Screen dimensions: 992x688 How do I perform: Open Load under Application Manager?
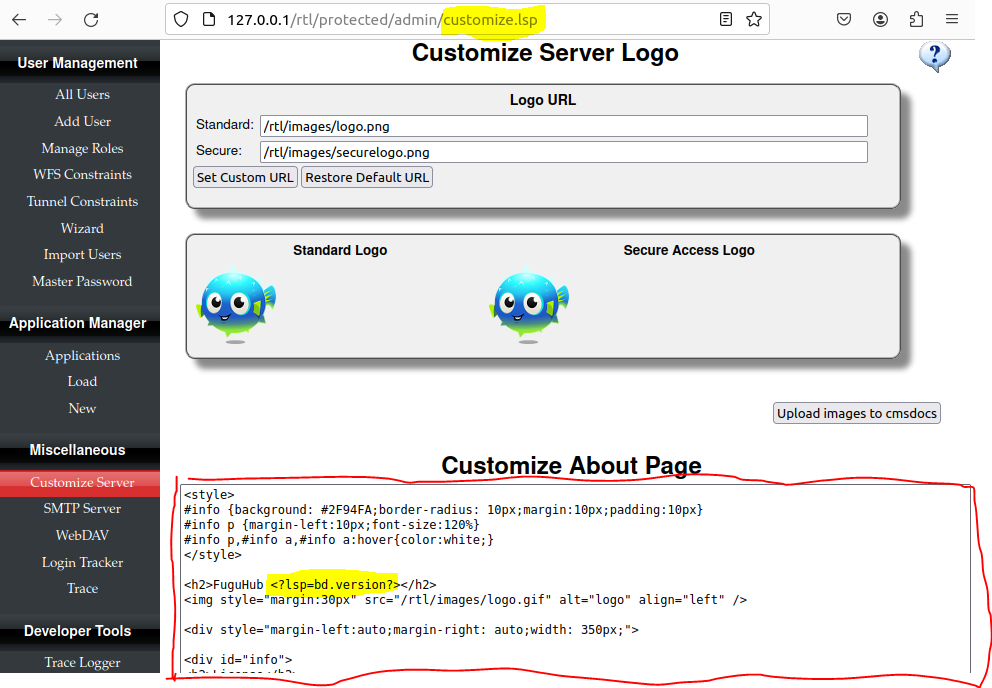tap(82, 382)
